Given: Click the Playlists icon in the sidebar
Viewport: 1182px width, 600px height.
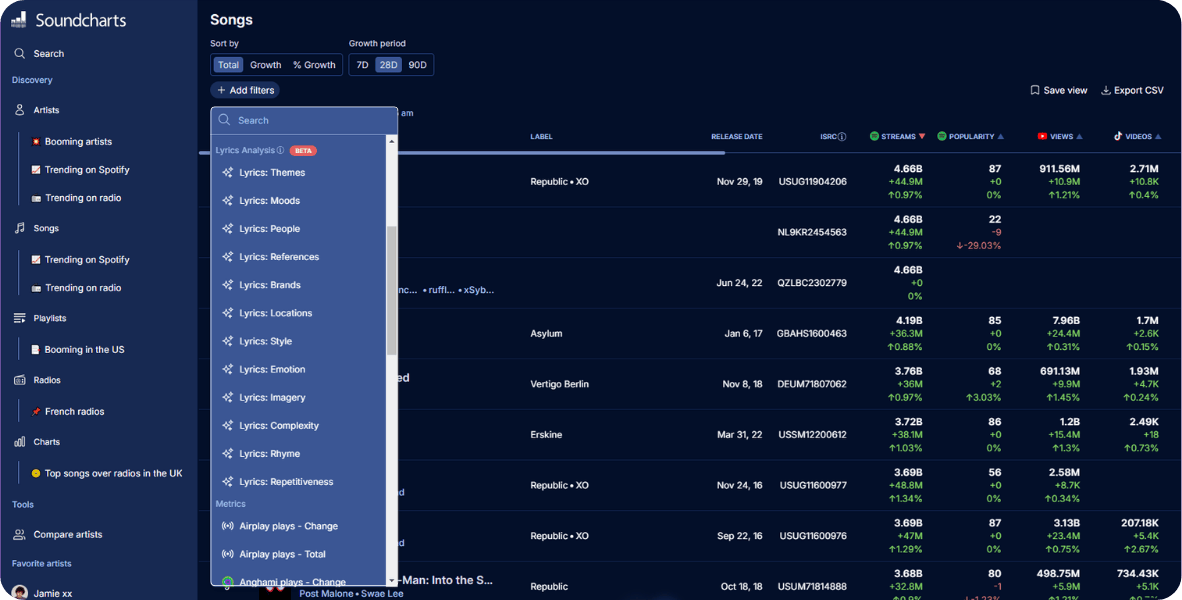Looking at the screenshot, I should [19, 318].
